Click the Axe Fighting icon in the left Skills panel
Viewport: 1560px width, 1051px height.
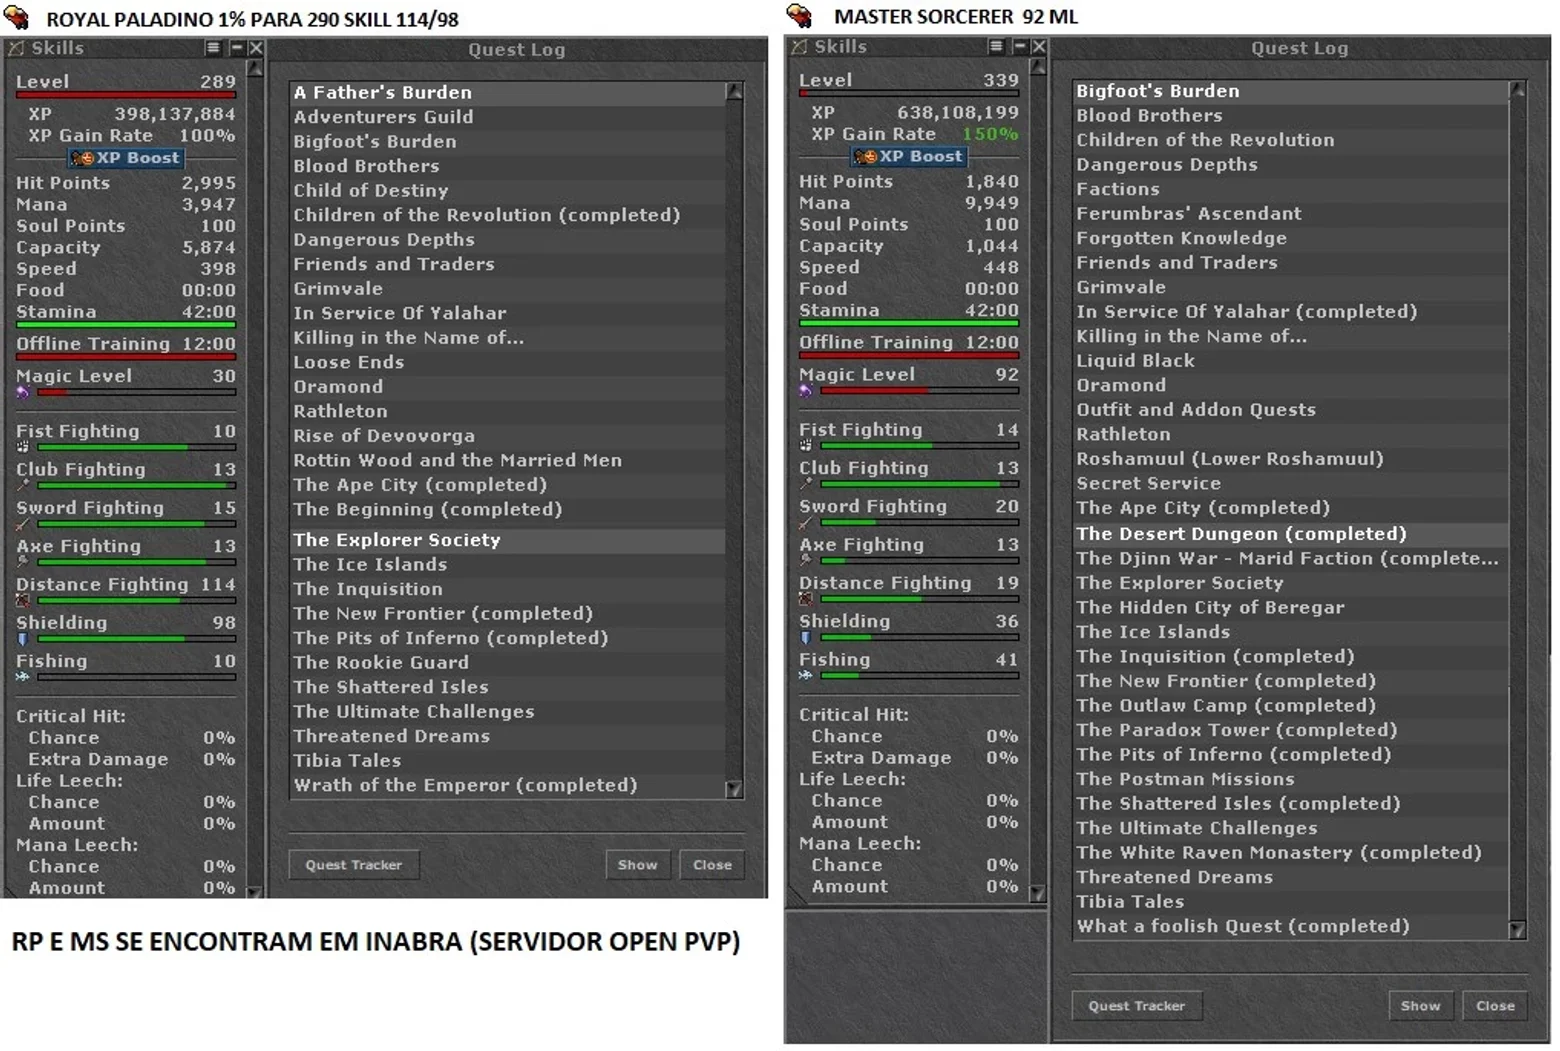click(x=23, y=562)
